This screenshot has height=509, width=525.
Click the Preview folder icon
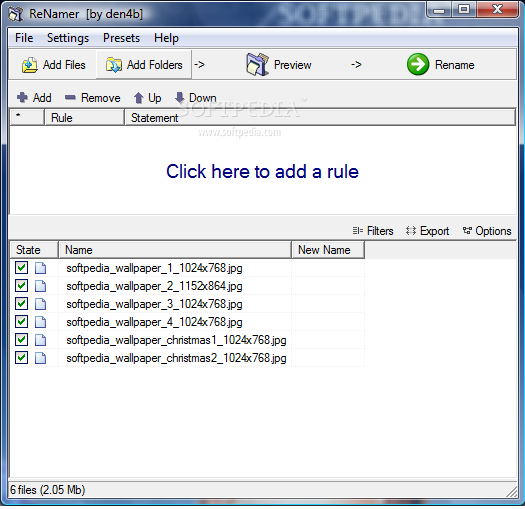tap(257, 64)
